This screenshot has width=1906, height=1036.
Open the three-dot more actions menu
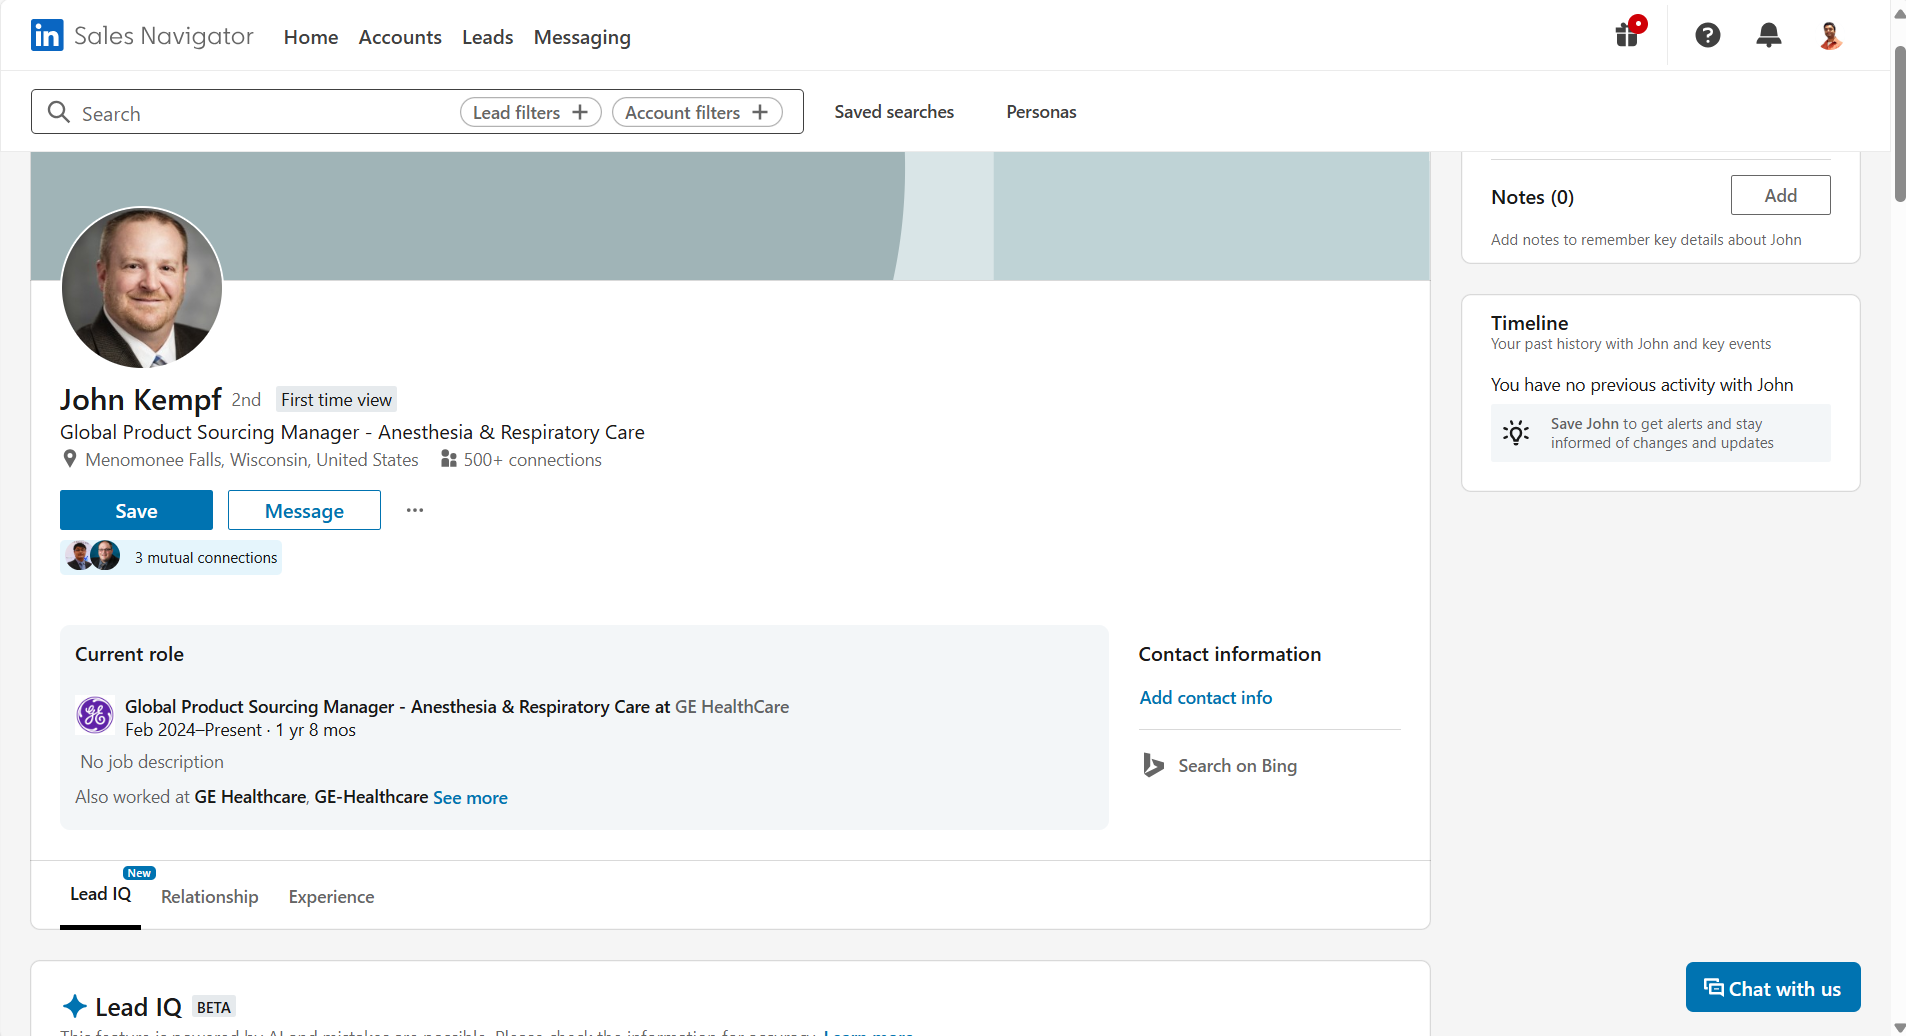pyautogui.click(x=415, y=510)
